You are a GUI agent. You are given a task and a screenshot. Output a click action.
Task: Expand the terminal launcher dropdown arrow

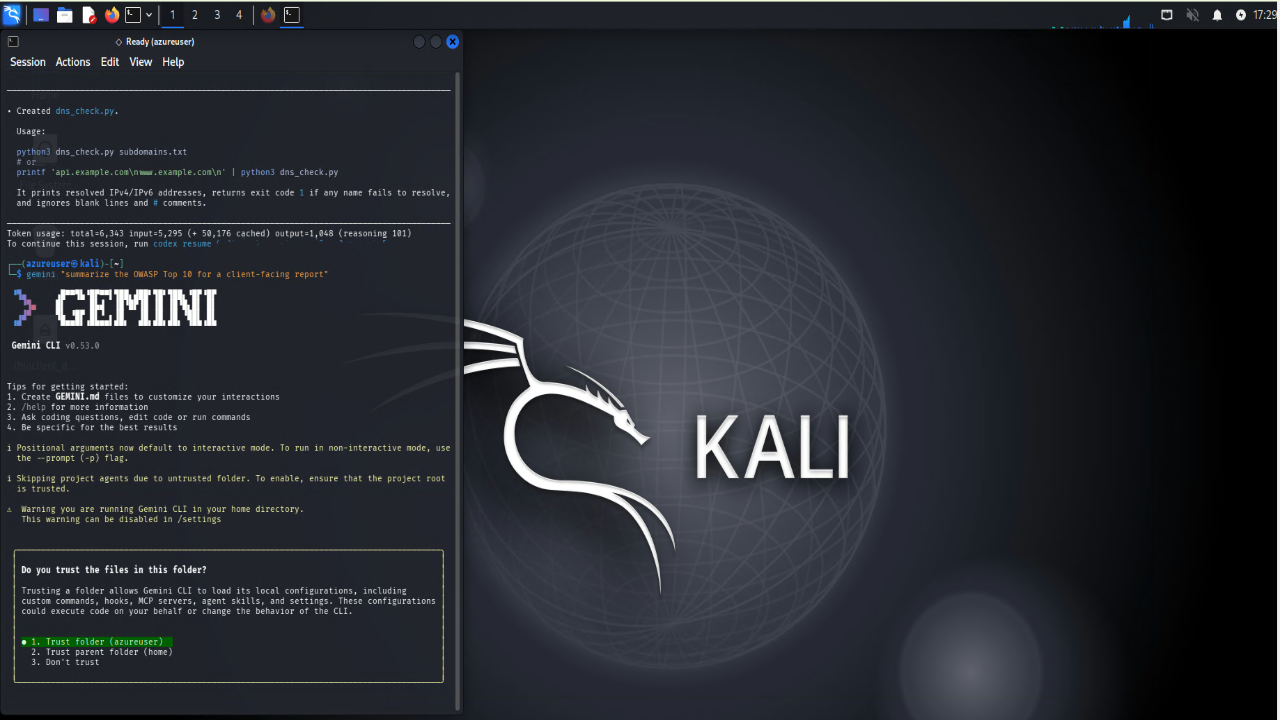pos(149,15)
